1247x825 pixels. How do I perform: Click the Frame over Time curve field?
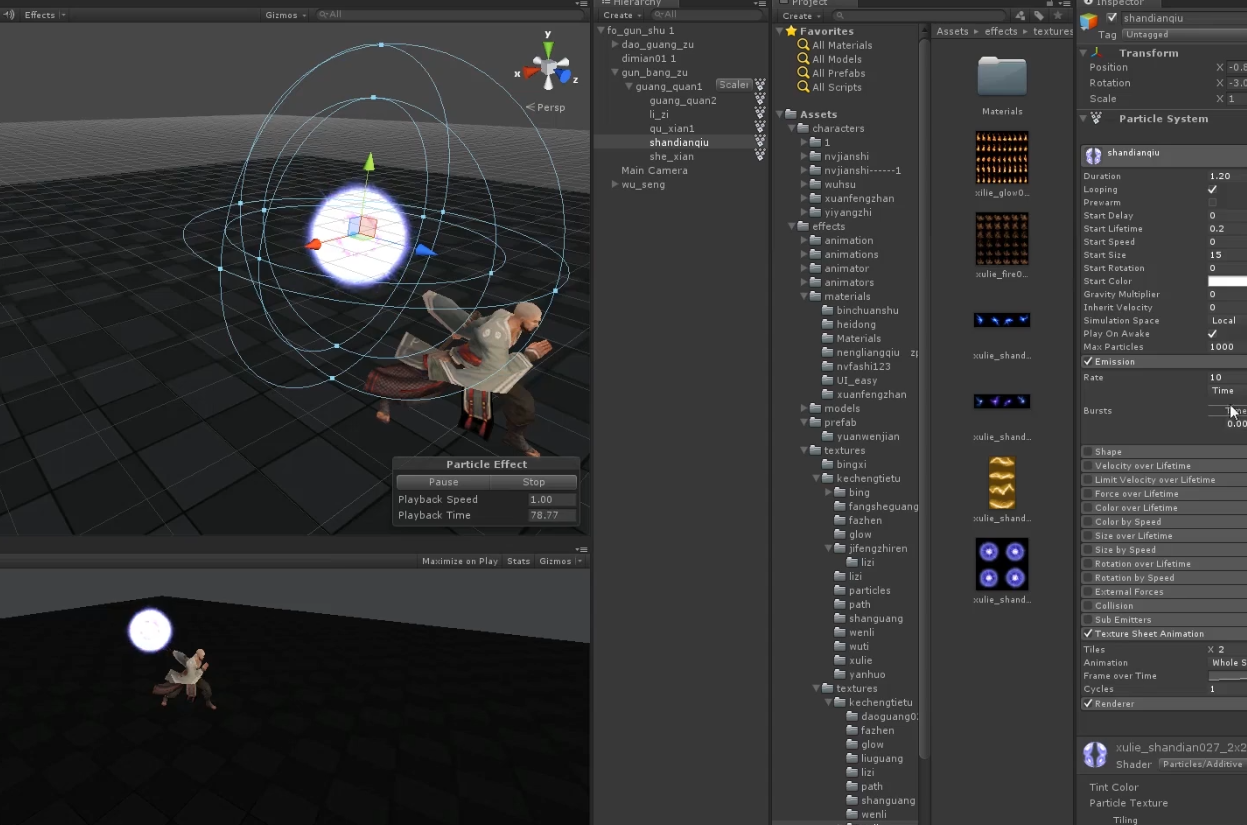pos(1227,676)
